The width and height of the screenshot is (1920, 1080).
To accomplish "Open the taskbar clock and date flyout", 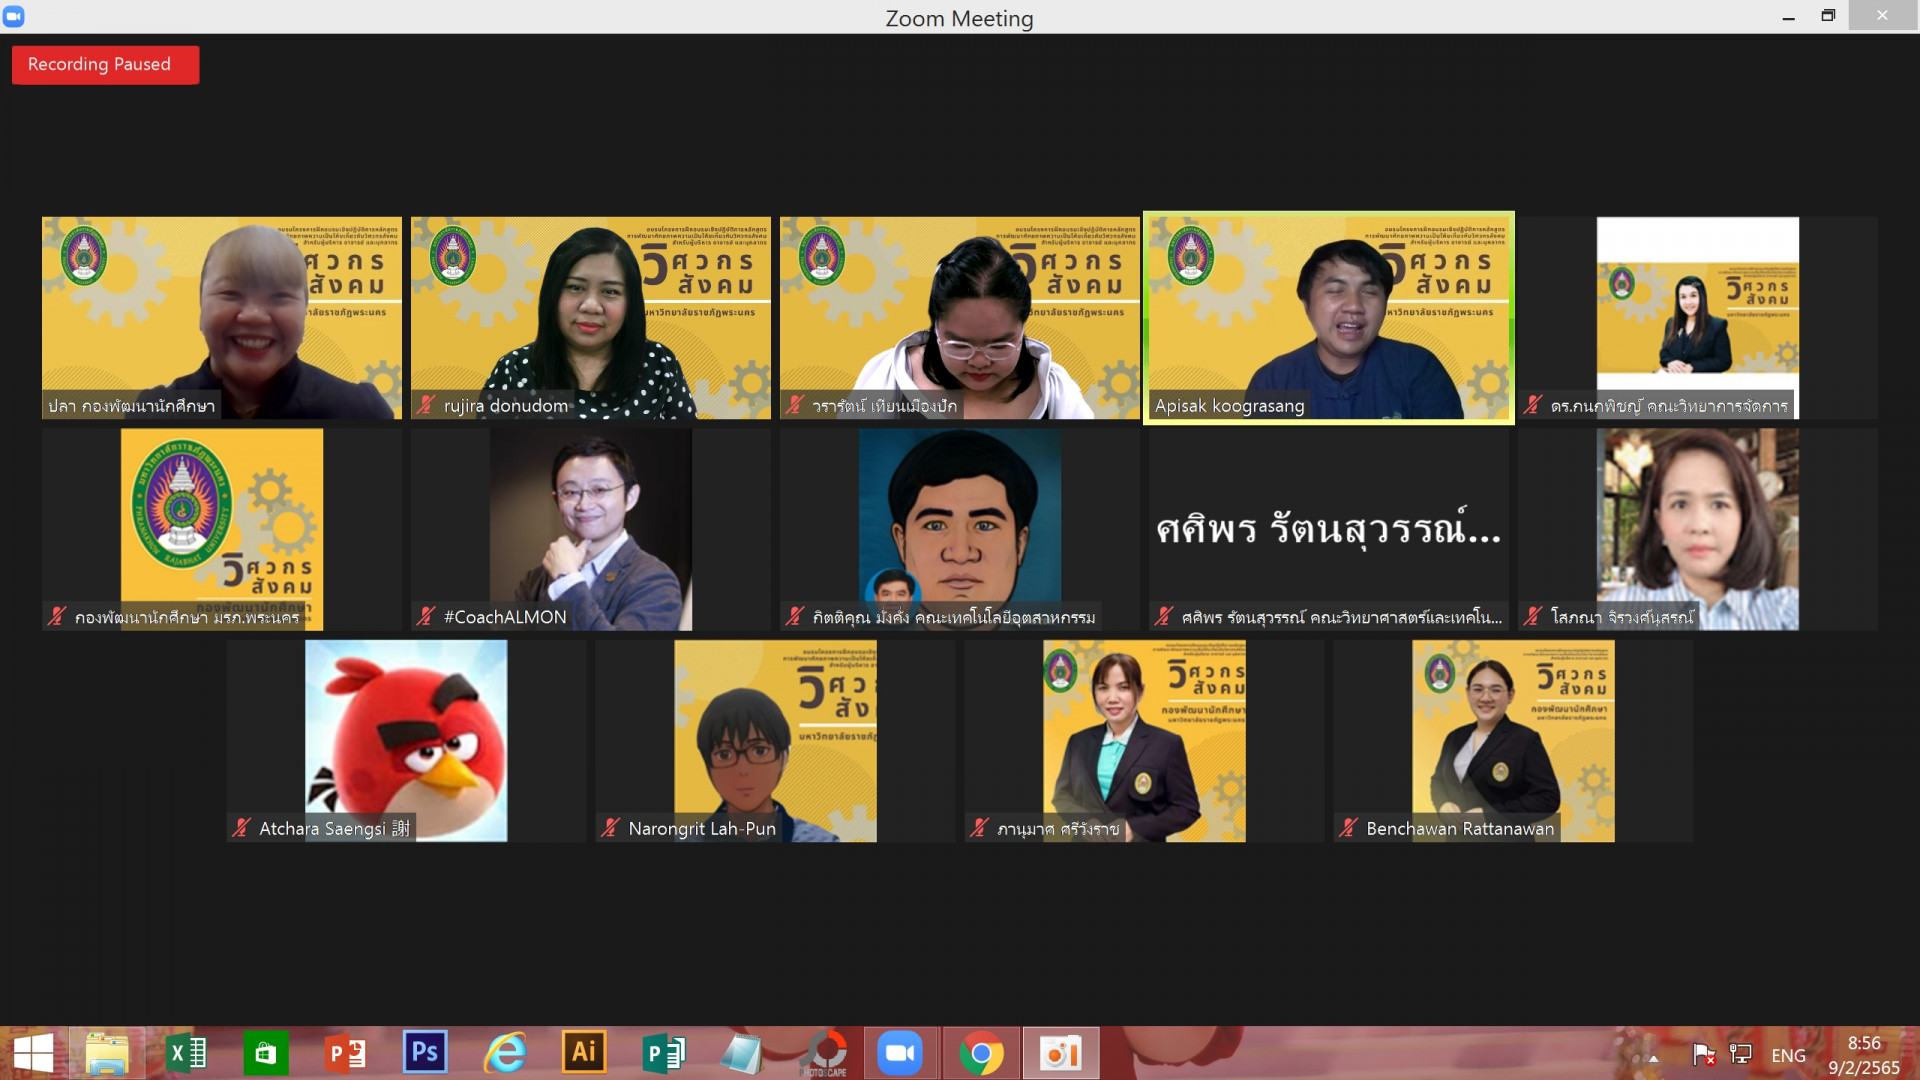I will tap(1864, 1055).
